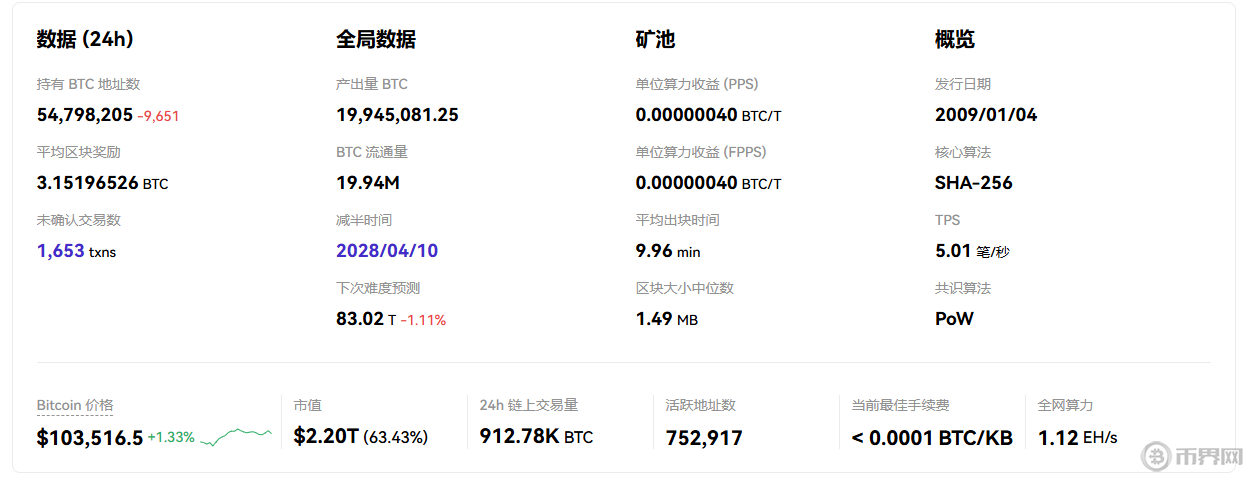Select the average block reward 3.15196526
1254x484 pixels.
(x=88, y=183)
